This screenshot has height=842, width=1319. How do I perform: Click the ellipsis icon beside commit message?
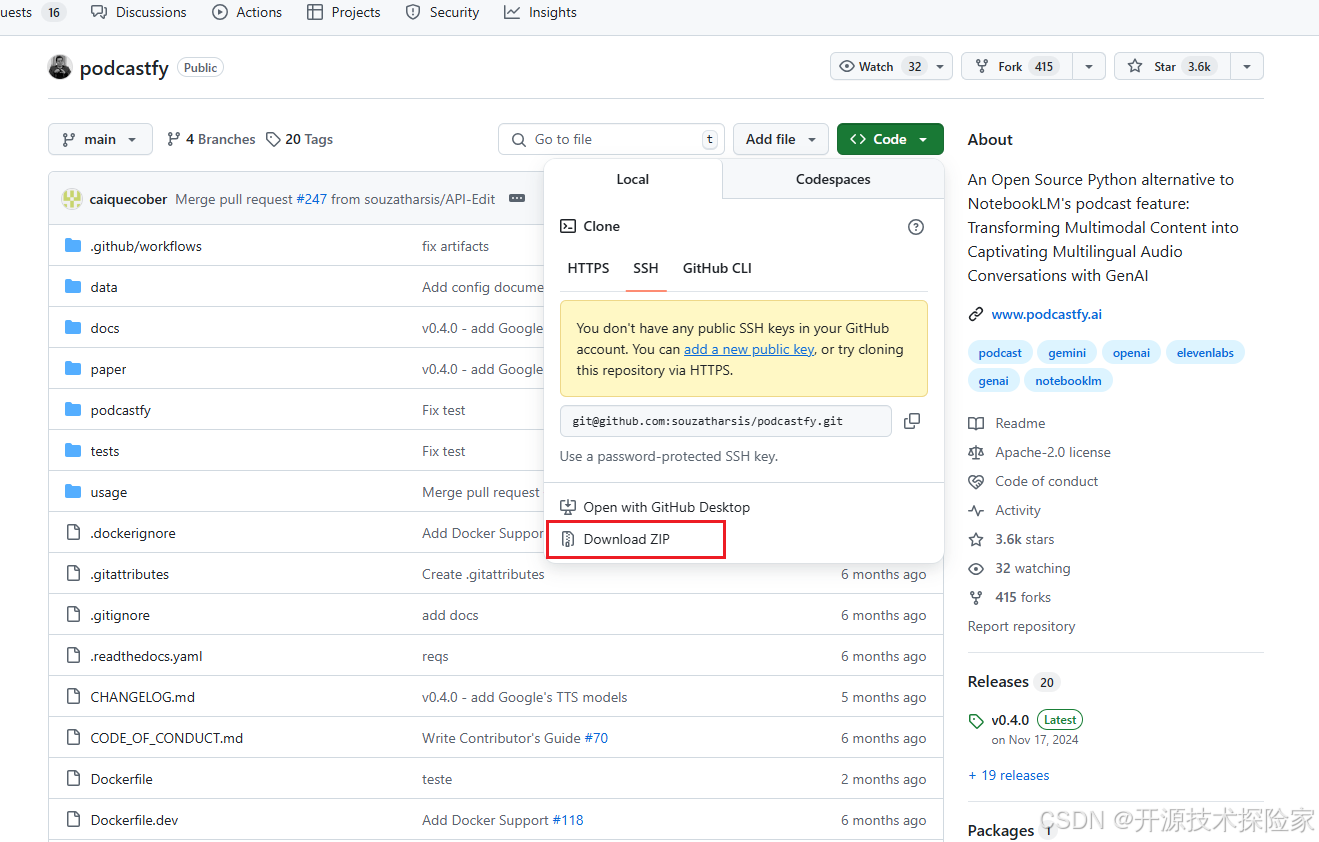coord(516,199)
